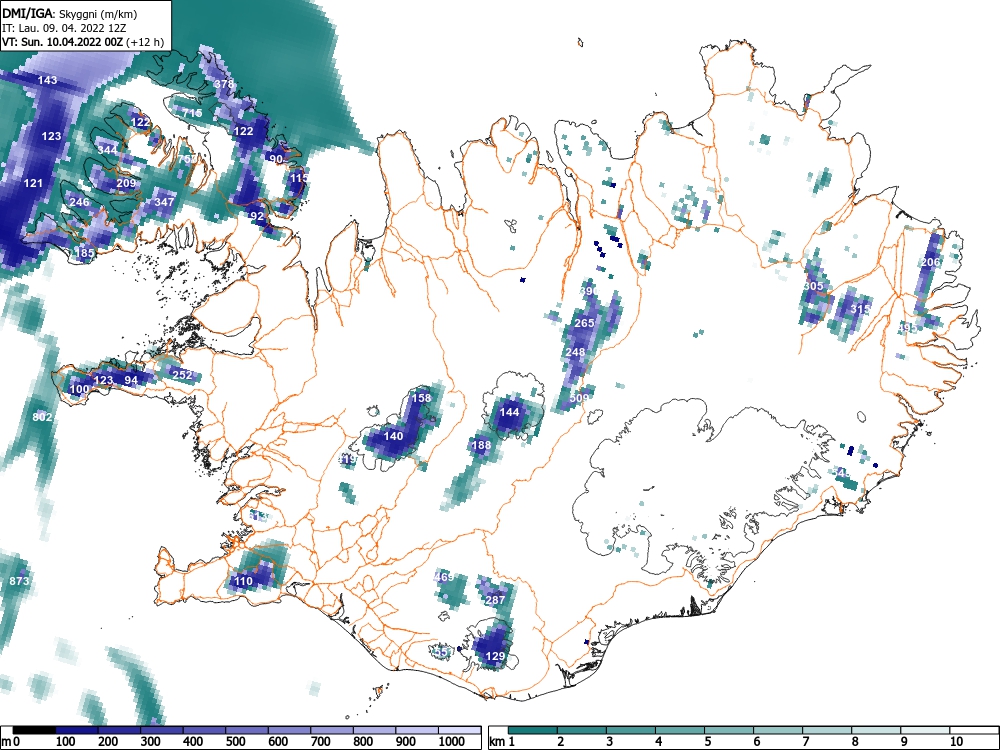Screen dimensions: 1000x750
Task: Click the offshore value 873
Action: 19,581
